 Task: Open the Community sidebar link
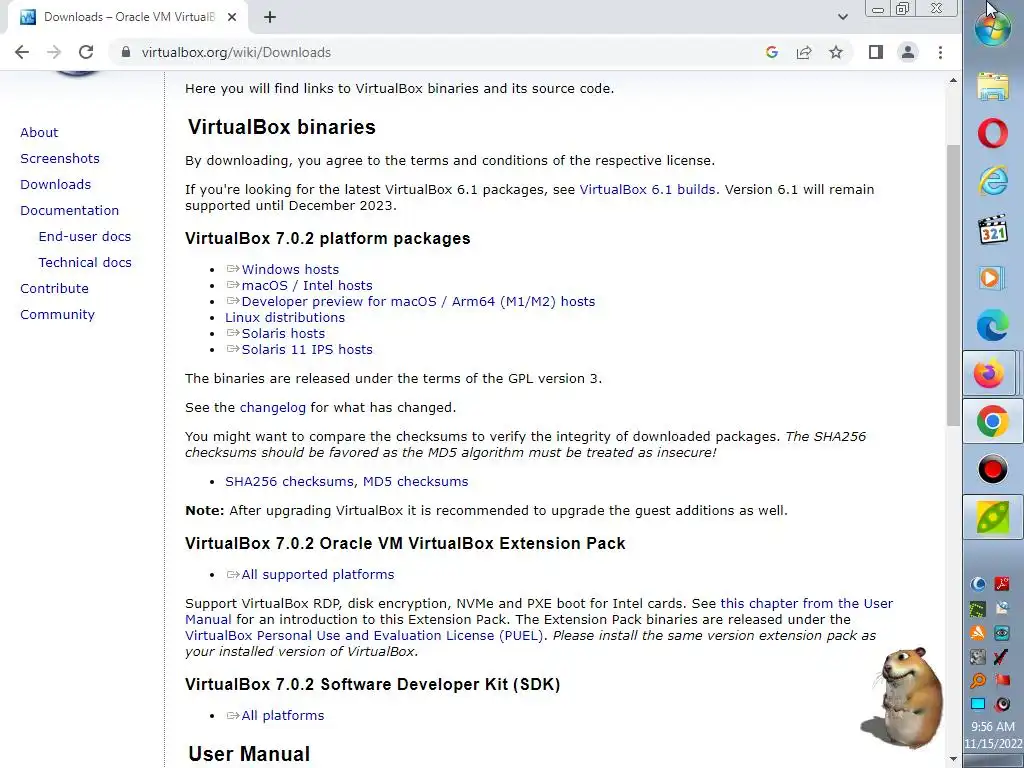tap(57, 315)
